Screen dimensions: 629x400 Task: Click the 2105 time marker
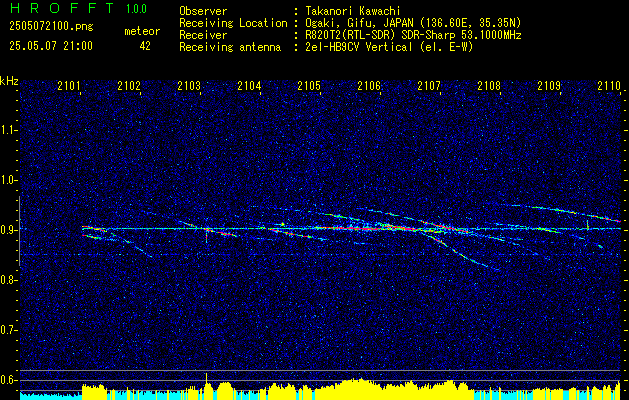309,85
